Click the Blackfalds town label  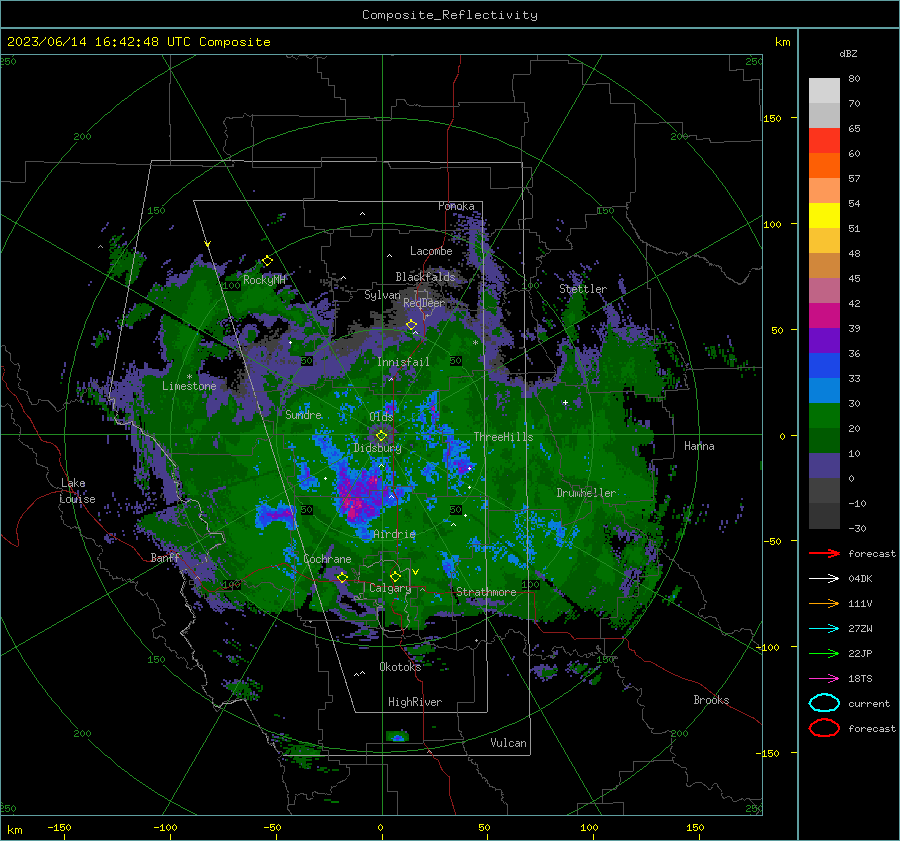point(425,277)
